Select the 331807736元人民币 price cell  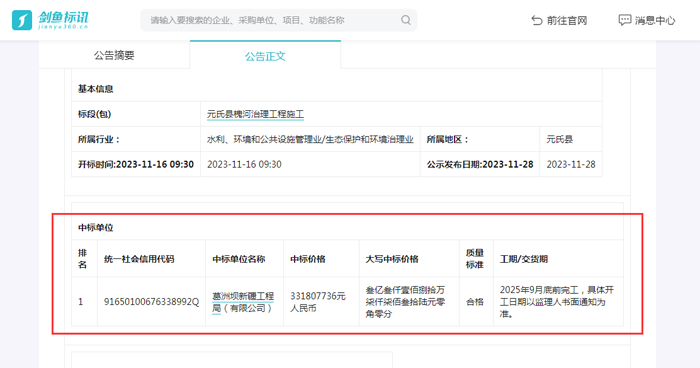pos(321,302)
